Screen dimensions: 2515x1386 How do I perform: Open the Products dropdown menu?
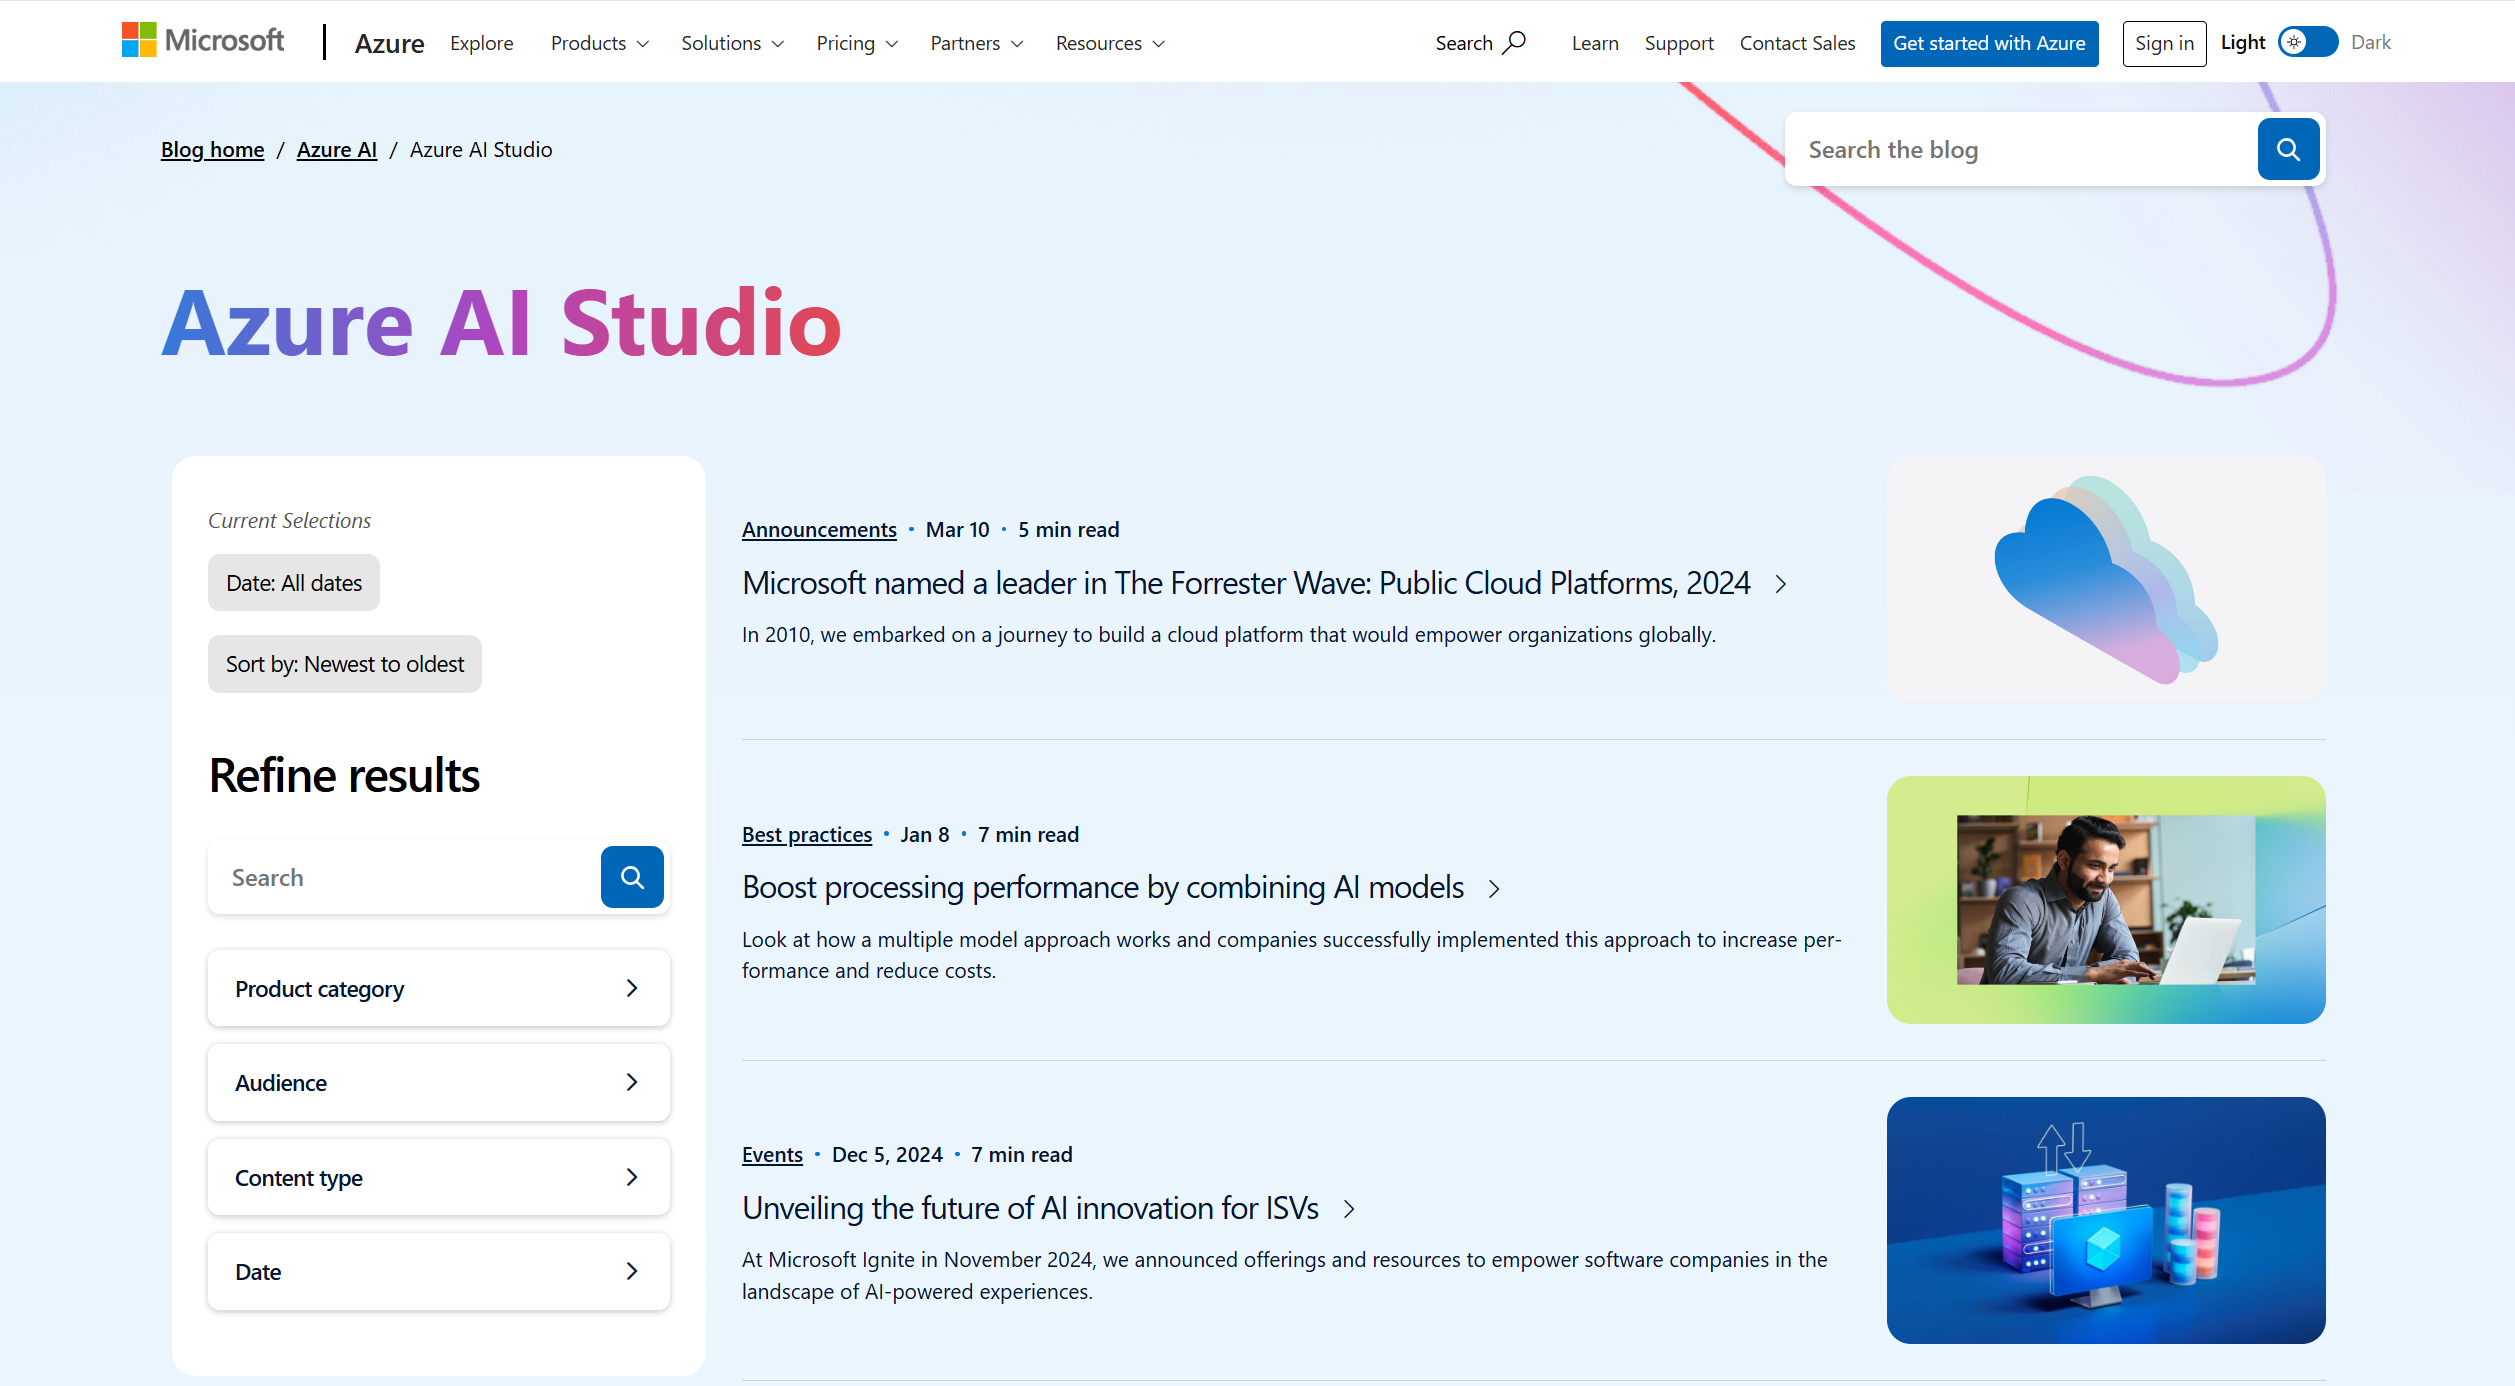click(x=600, y=43)
